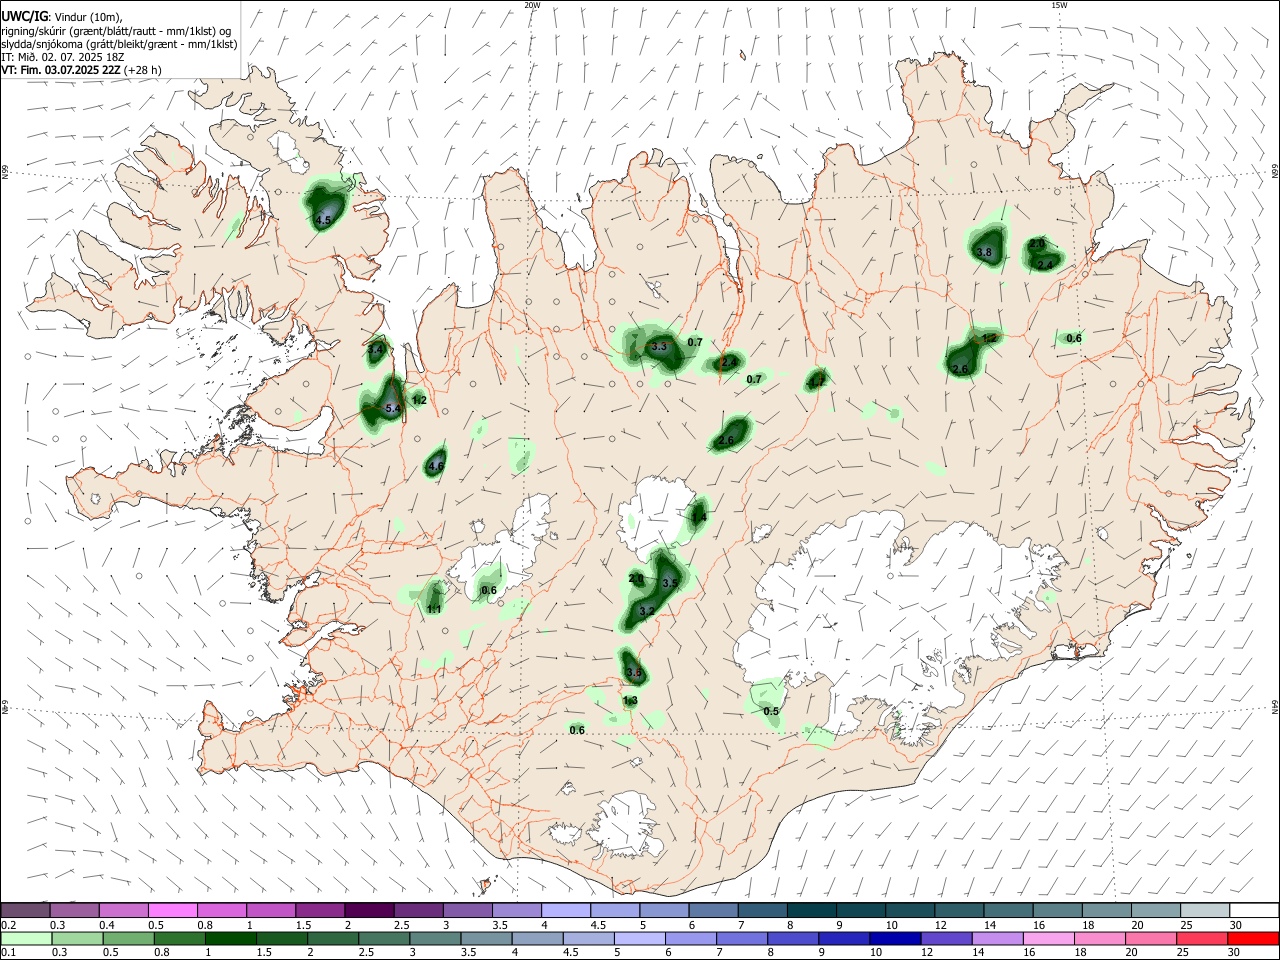This screenshot has height=960, width=1280.
Task: Pick the grey-blue bottom-row swatch labeled 3.5
Action: click(486, 938)
